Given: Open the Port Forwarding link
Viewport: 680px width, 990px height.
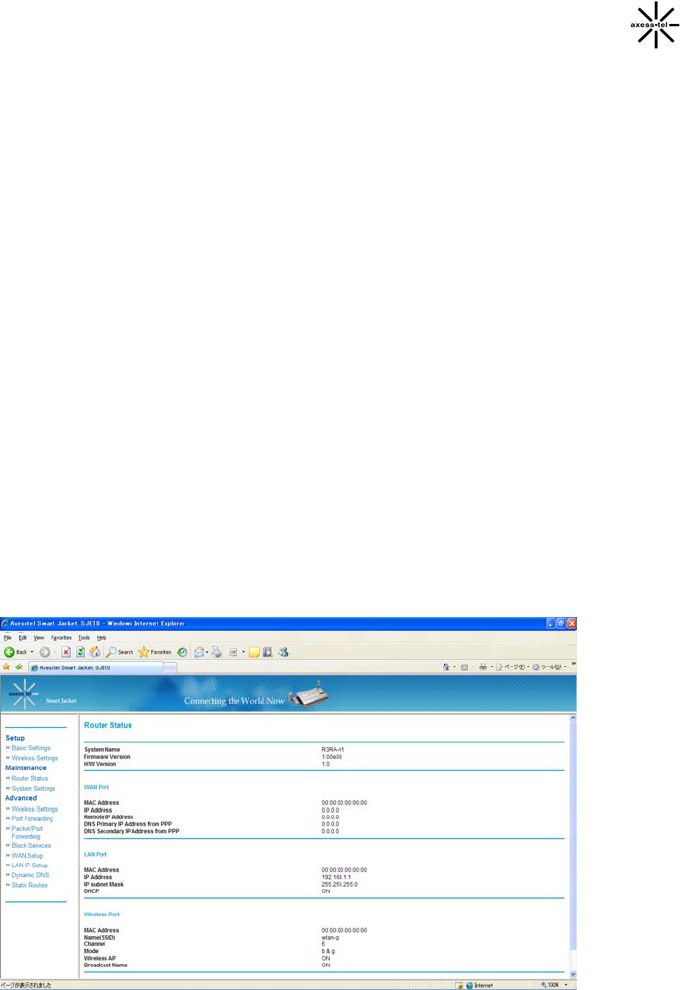Looking at the screenshot, I should [x=32, y=819].
